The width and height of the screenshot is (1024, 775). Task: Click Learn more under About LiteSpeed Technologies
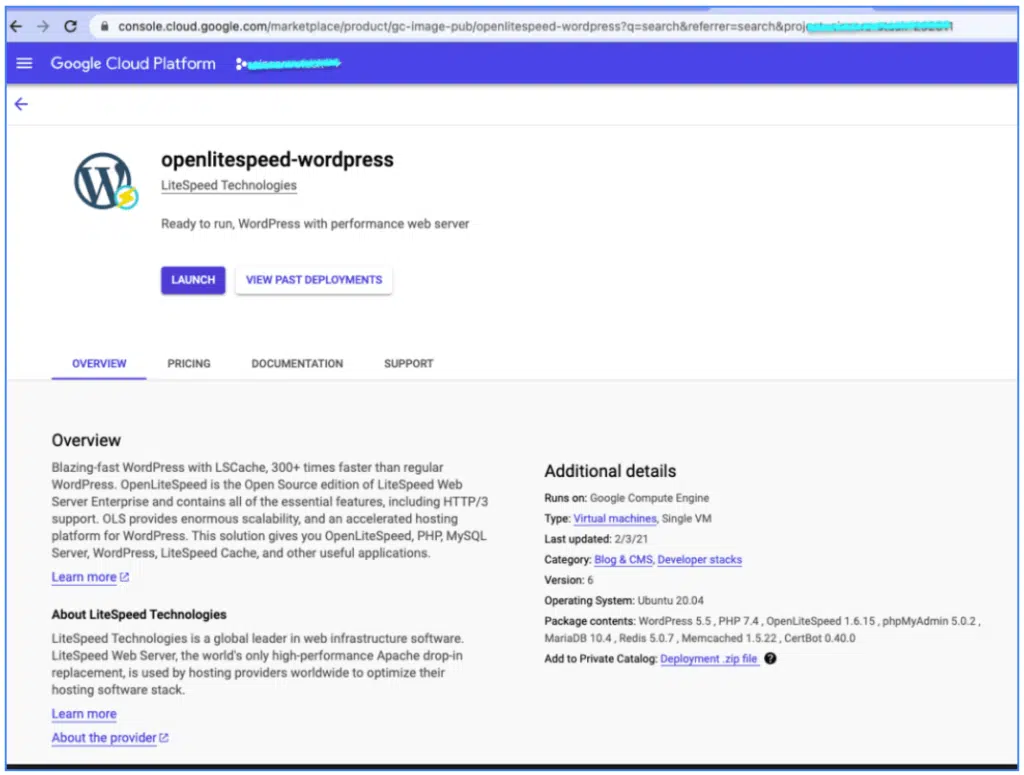pos(84,714)
